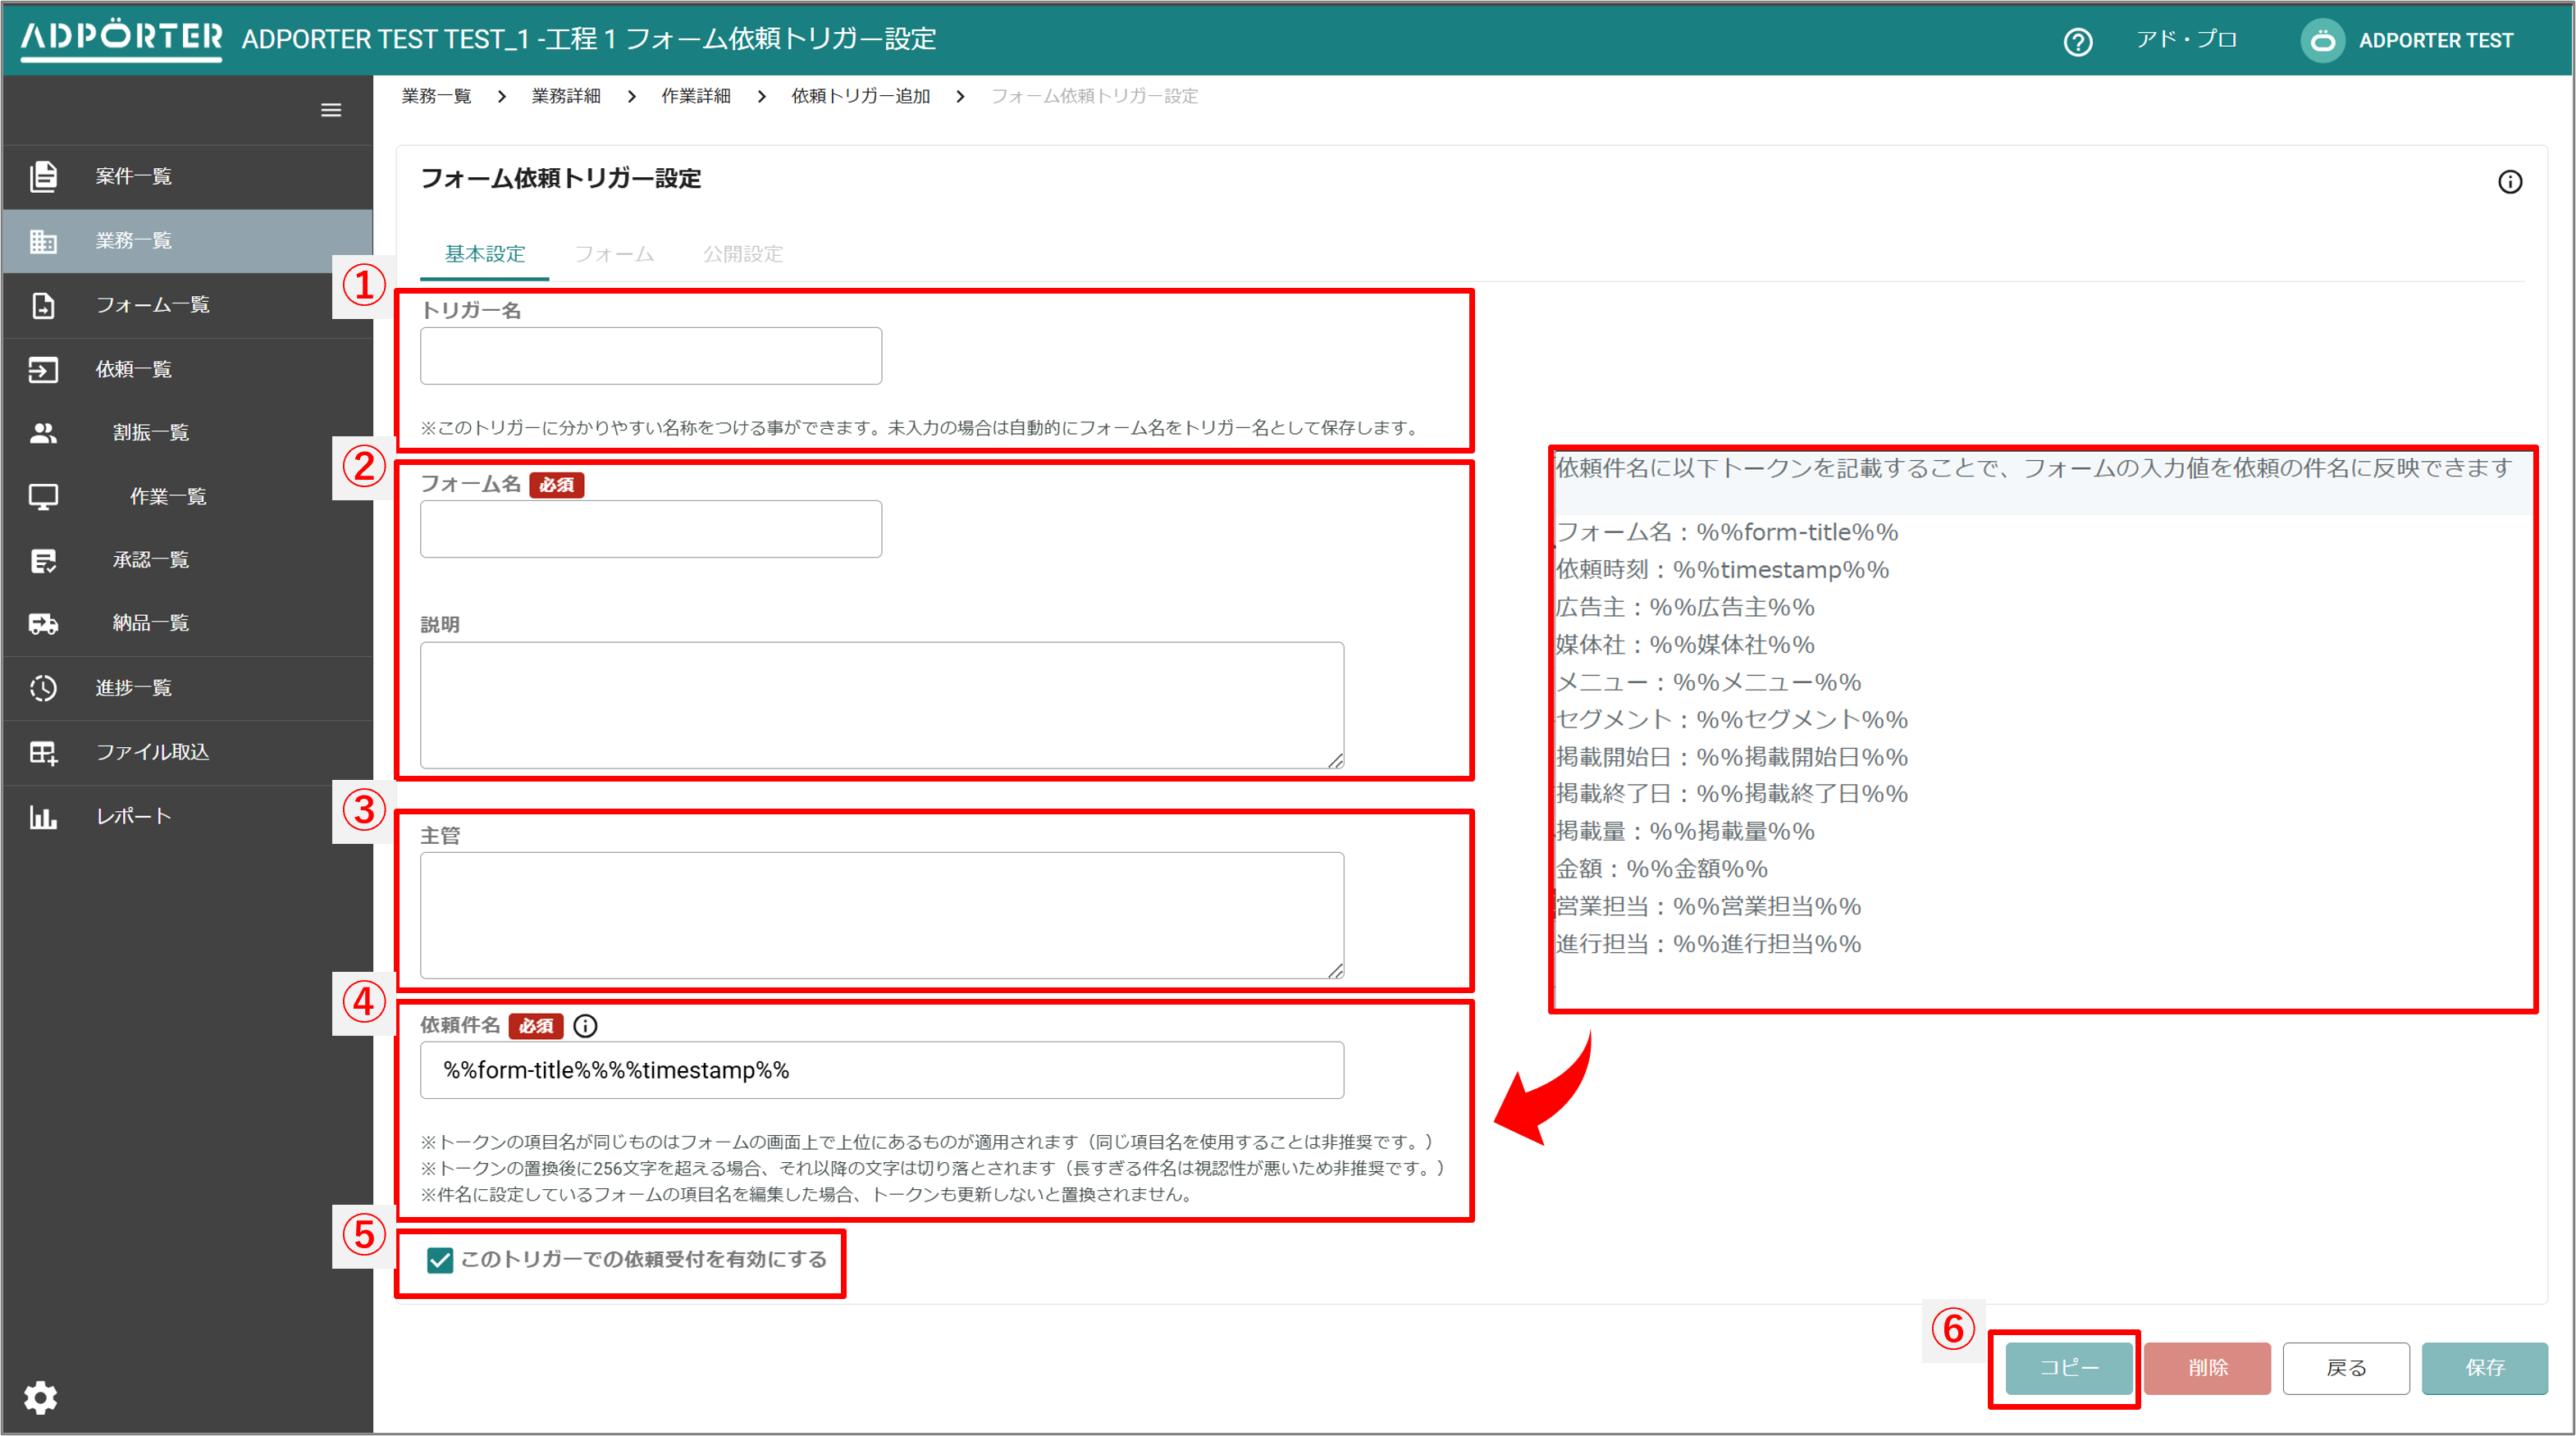Open settings gear at sidebar bottom
The image size is (2576, 1436).
(40, 1397)
